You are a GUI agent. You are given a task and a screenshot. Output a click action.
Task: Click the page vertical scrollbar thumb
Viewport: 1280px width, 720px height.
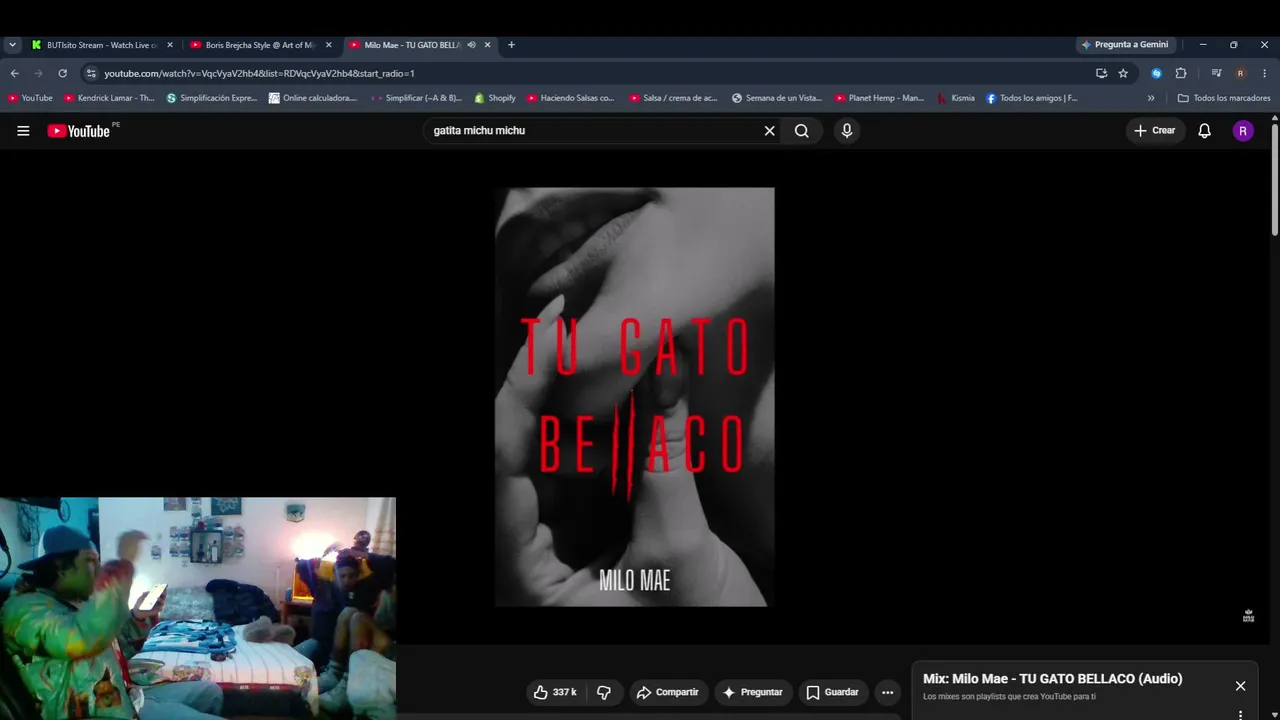1275,181
